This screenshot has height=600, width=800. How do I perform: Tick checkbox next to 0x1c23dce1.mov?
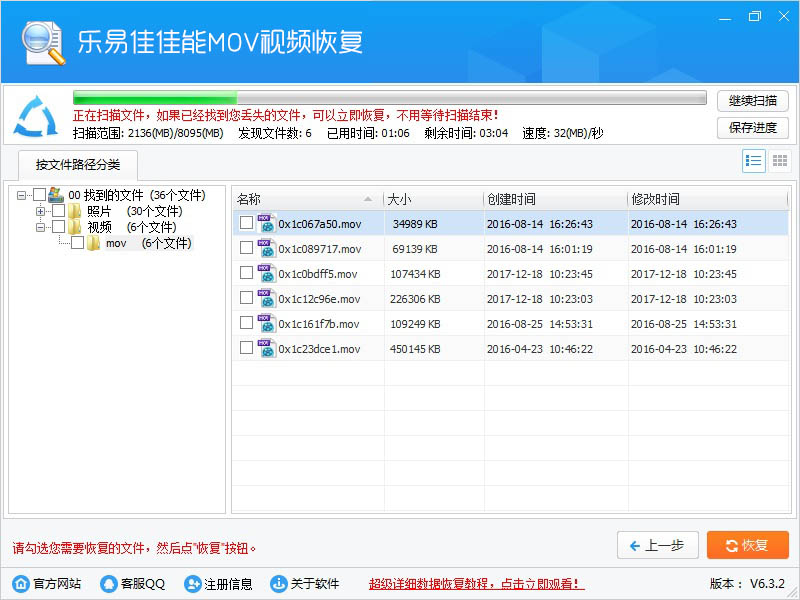246,348
